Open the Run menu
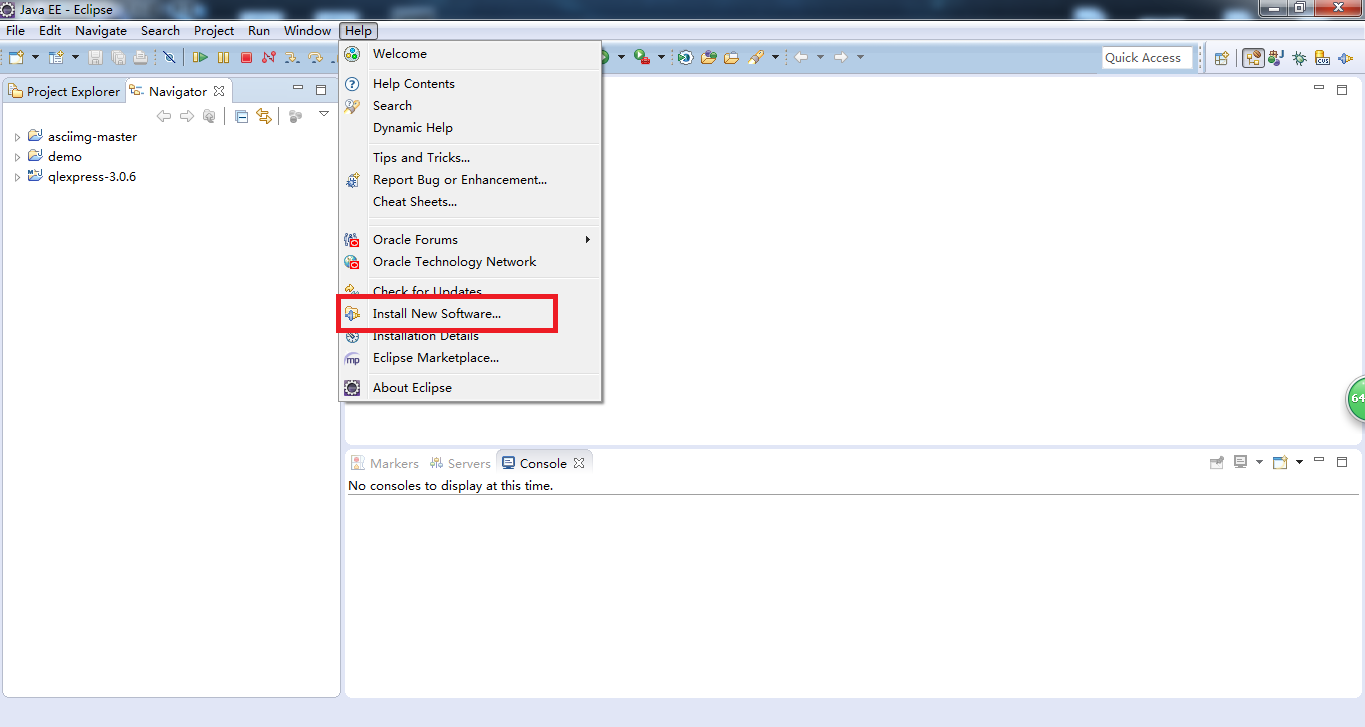Viewport: 1365px width, 727px height. tap(259, 31)
